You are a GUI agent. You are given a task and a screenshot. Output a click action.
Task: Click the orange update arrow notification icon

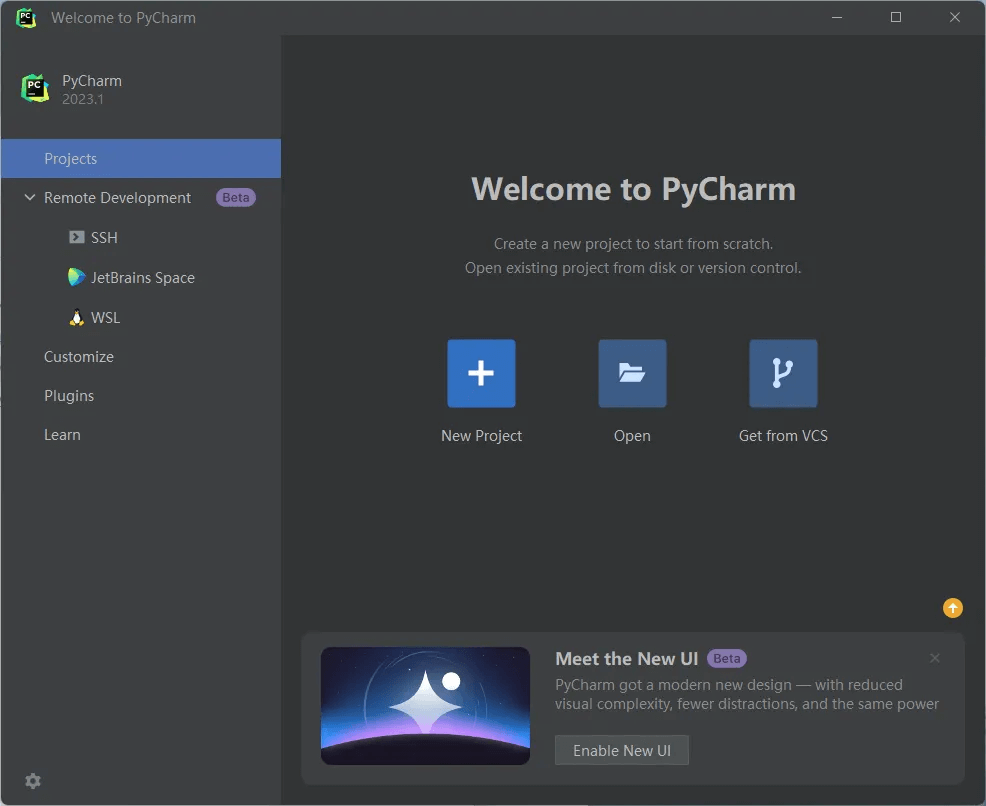pyautogui.click(x=953, y=608)
